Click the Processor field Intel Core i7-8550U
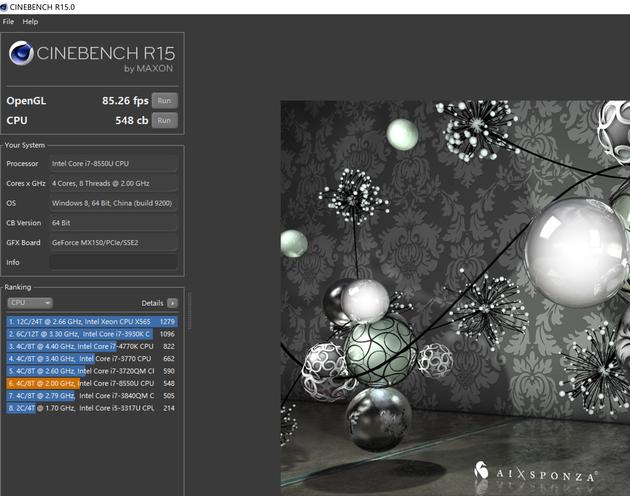Viewport: 630px width, 496px height. 113,164
